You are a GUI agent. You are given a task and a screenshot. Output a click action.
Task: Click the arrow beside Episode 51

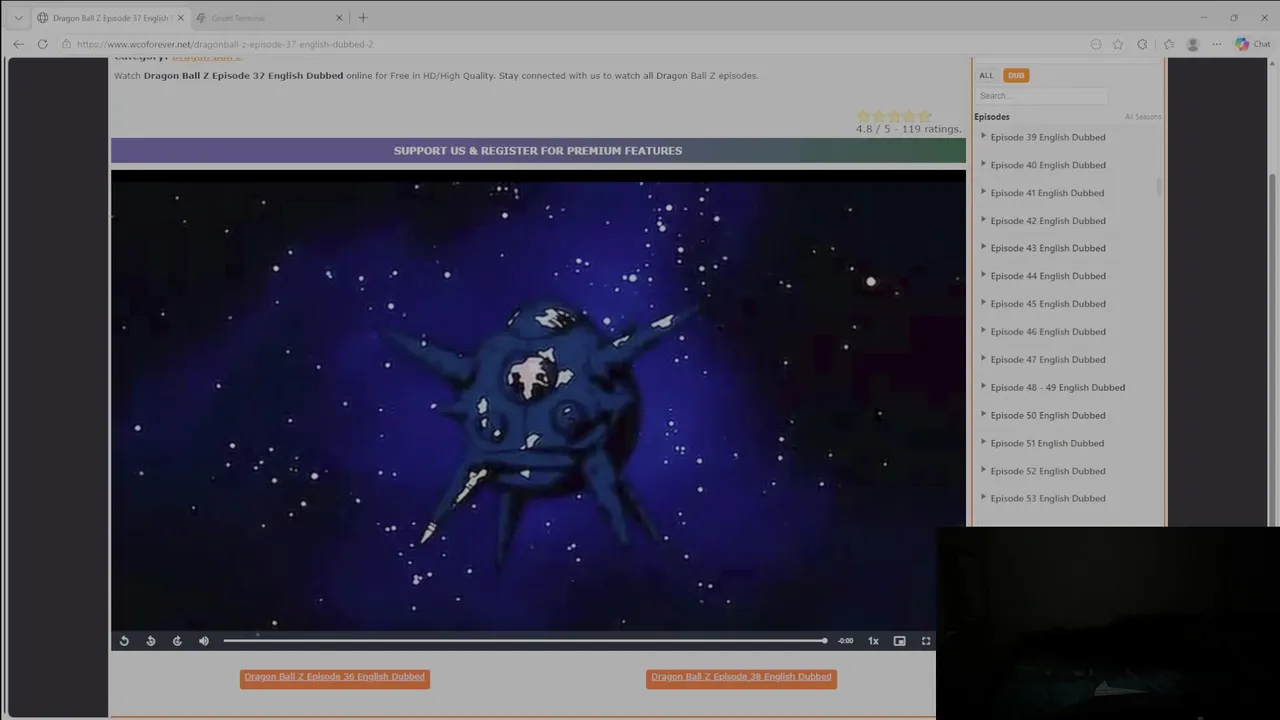click(x=983, y=442)
